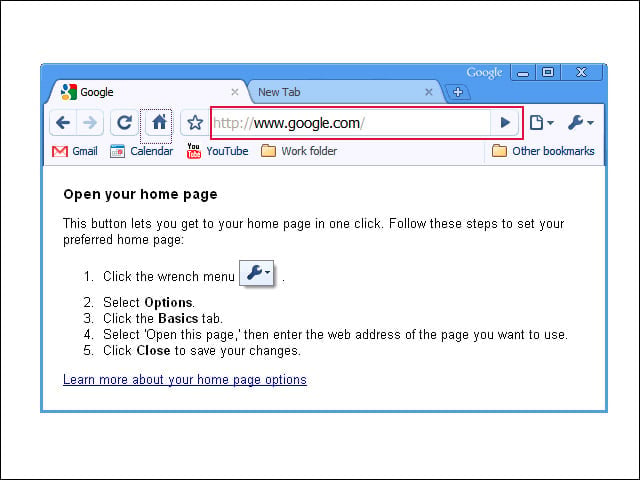The width and height of the screenshot is (640, 480).
Task: Click the Forward navigation arrow
Action: 90,122
